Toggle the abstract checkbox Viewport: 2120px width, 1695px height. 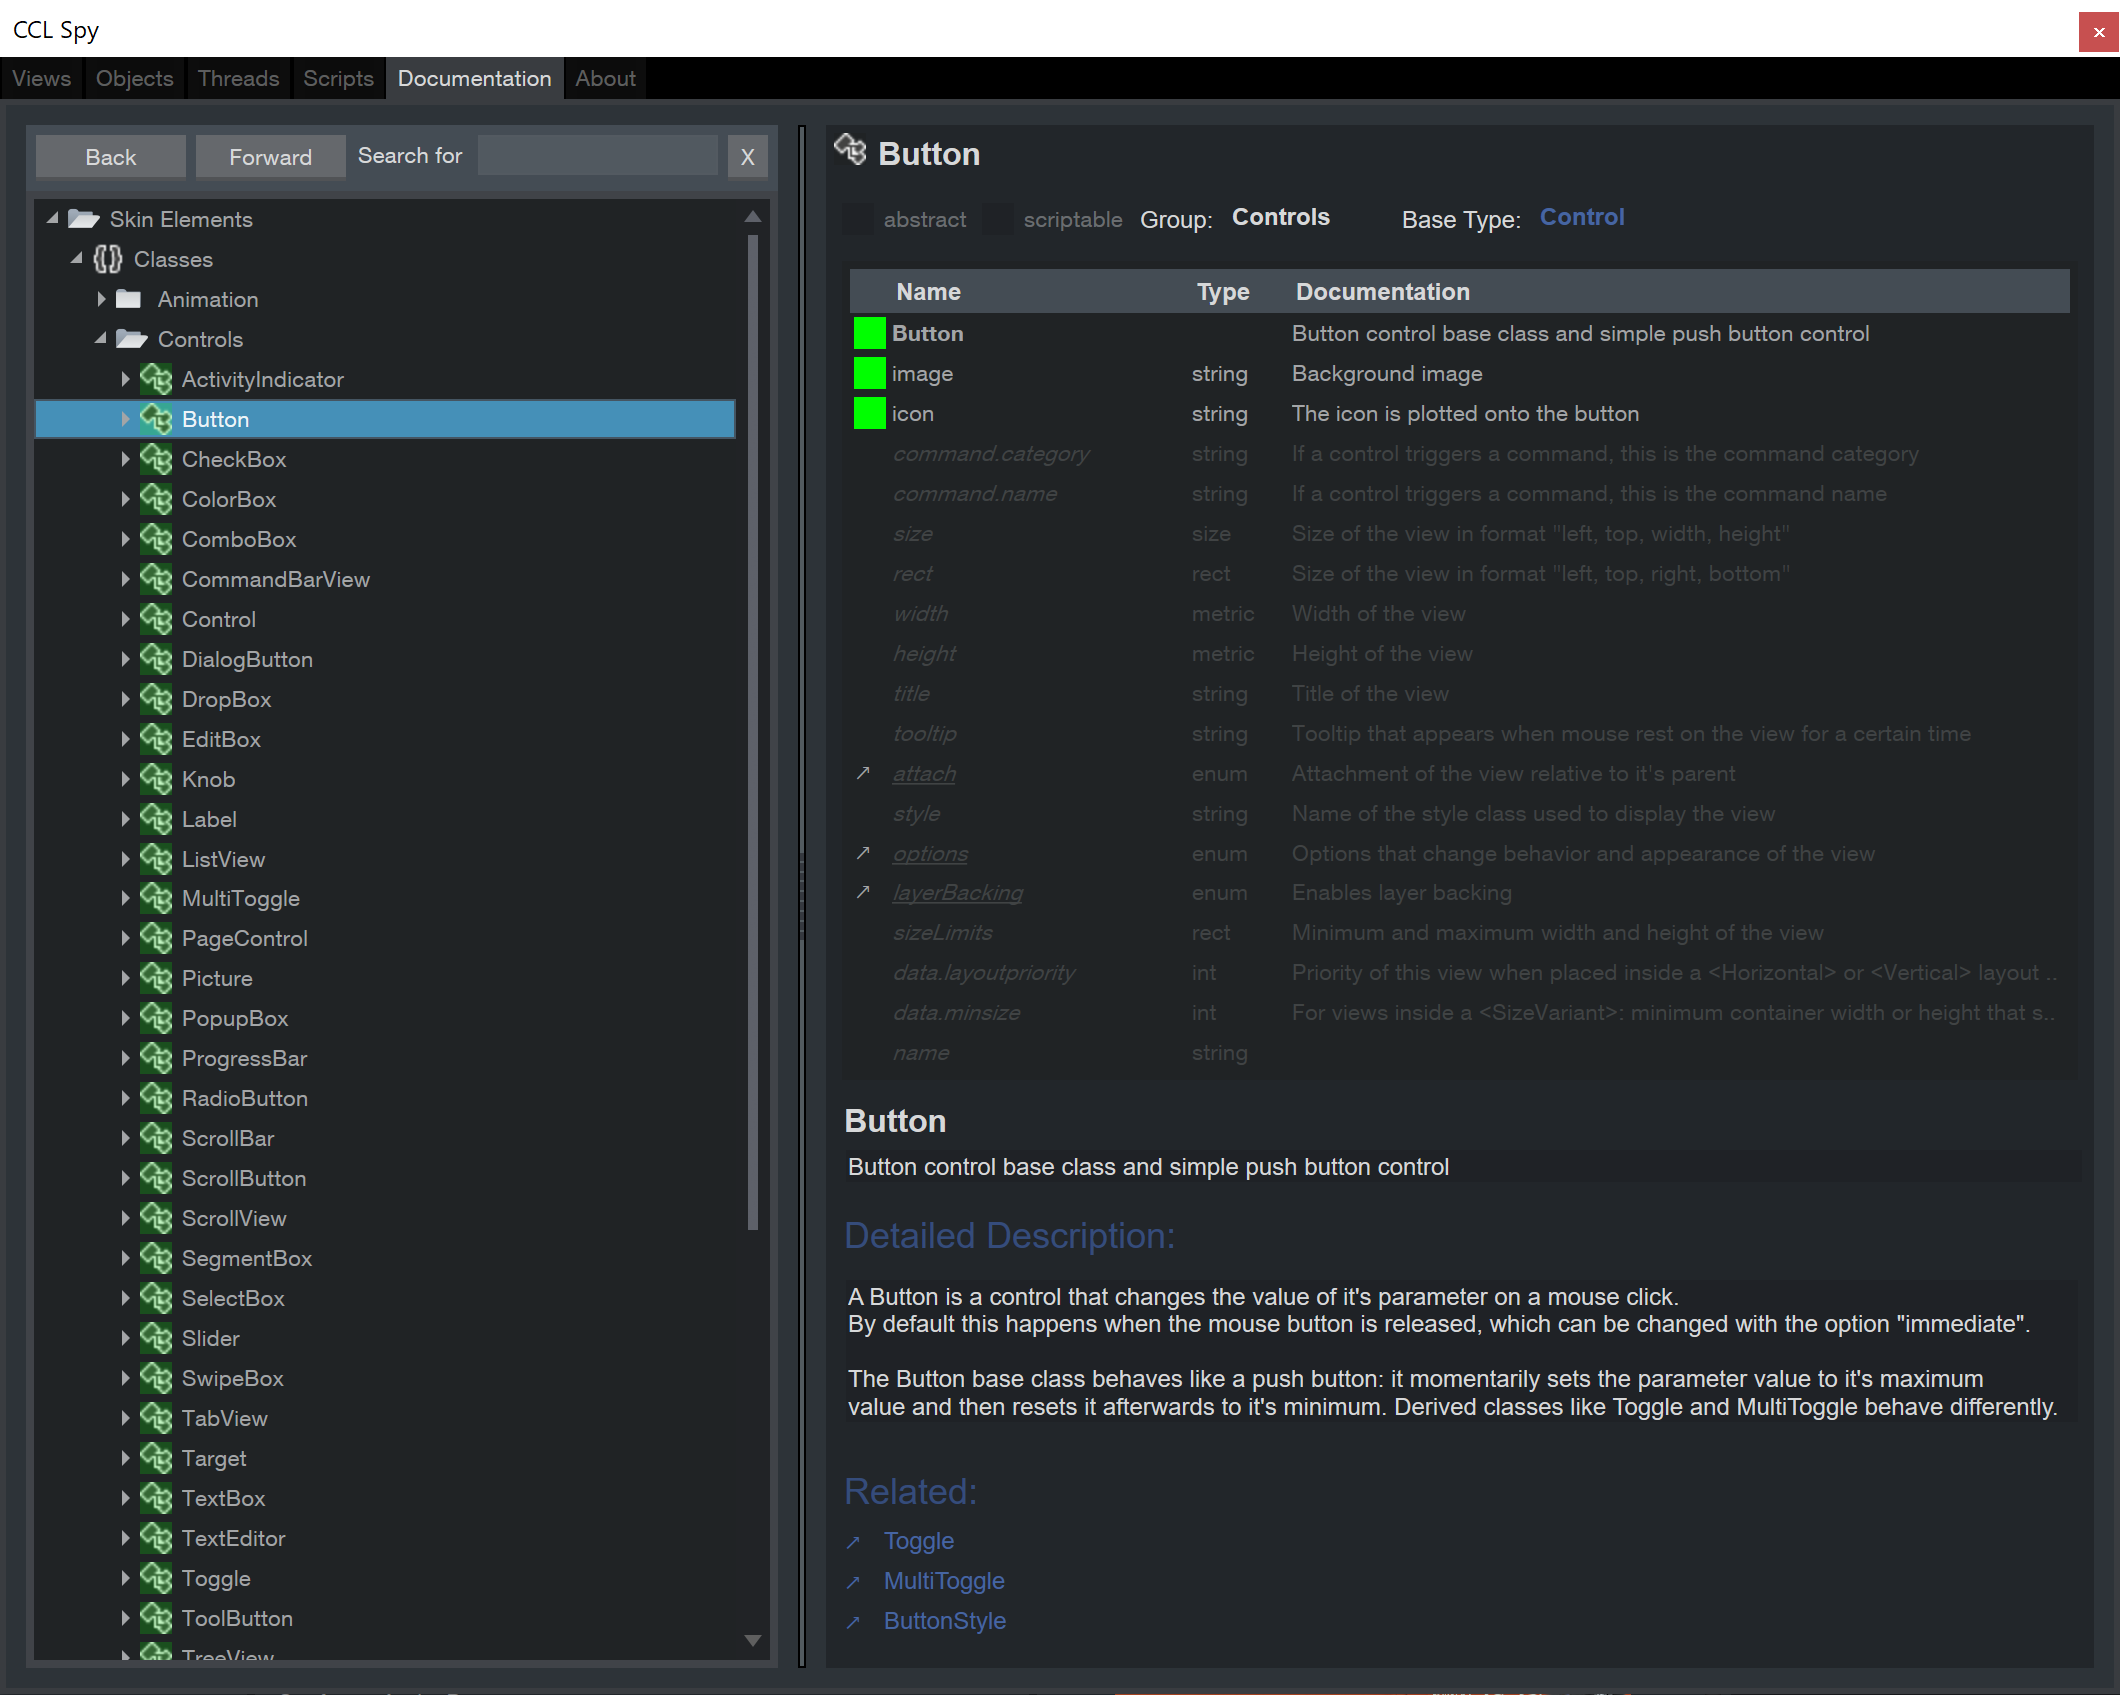coord(859,219)
